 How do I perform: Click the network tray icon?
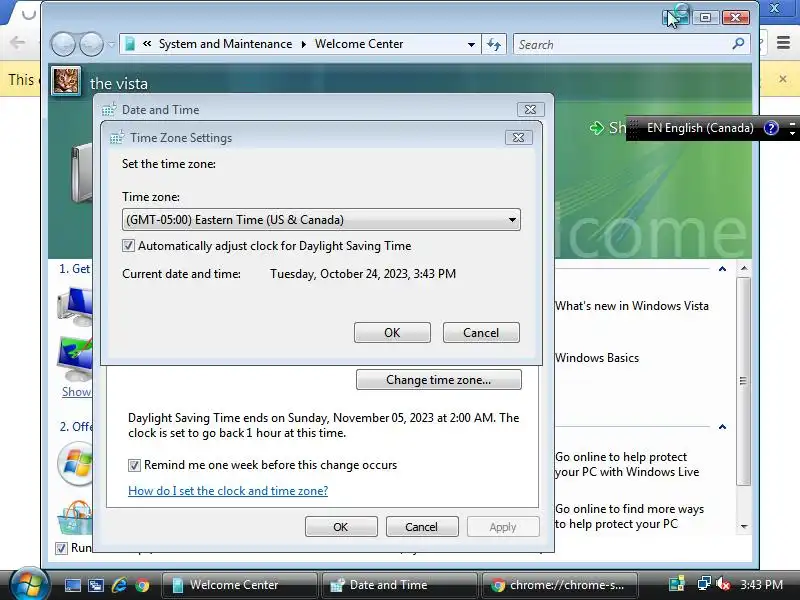point(704,584)
